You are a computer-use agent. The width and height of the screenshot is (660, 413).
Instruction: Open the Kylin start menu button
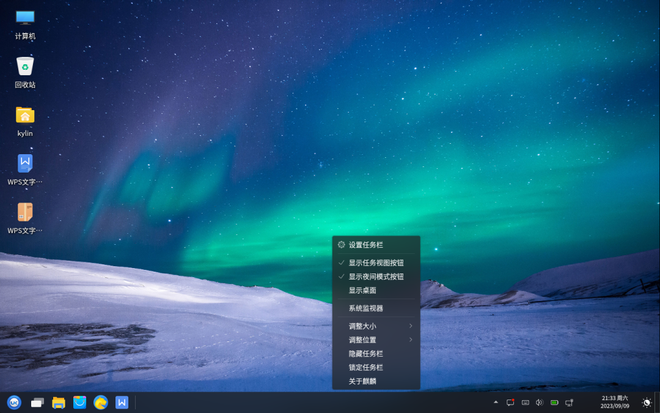[x=15, y=402]
